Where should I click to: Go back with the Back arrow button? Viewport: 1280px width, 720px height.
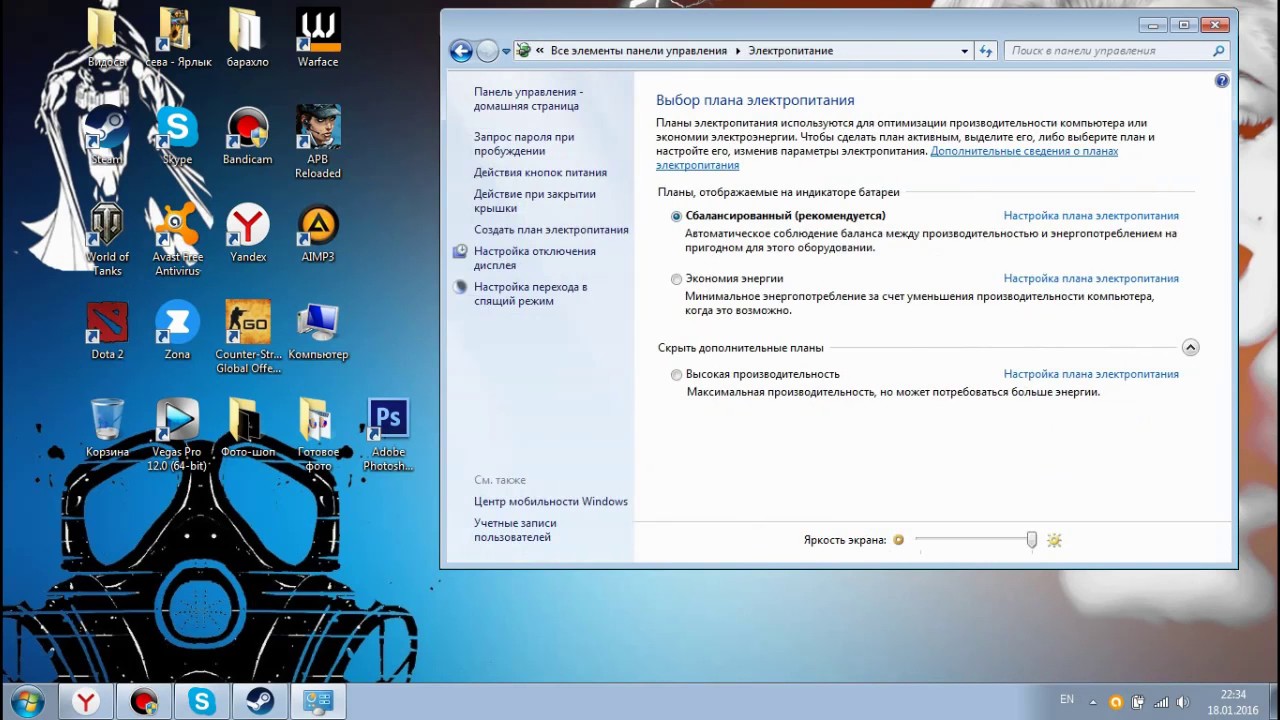tap(461, 51)
